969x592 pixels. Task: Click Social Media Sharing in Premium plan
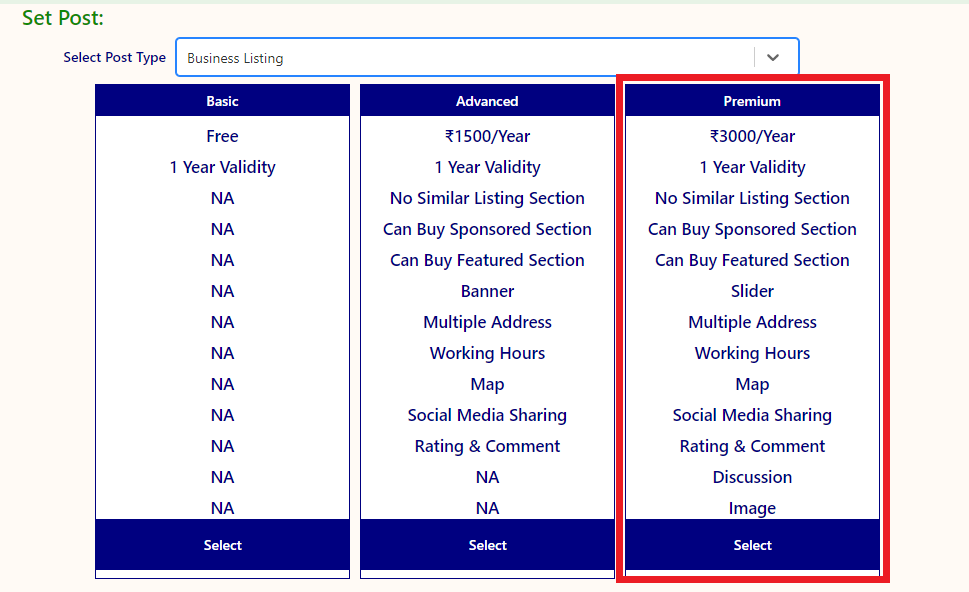(x=752, y=415)
